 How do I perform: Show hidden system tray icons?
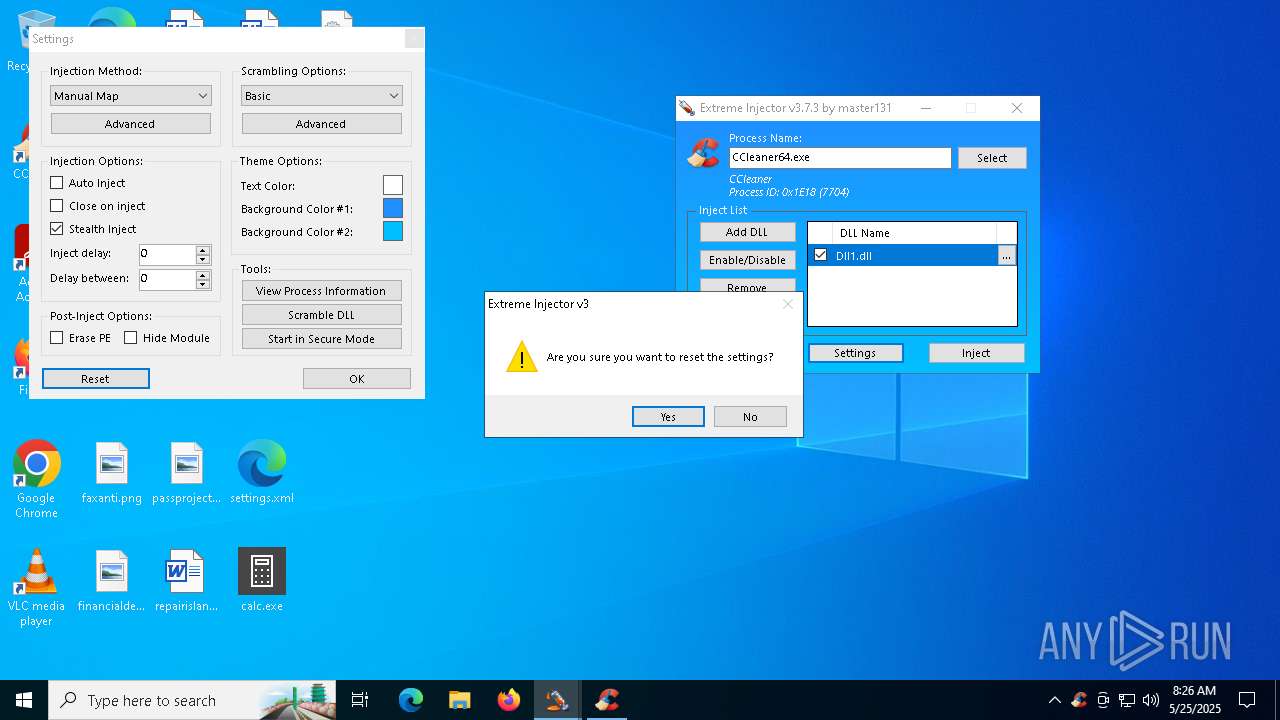tap(1055, 700)
